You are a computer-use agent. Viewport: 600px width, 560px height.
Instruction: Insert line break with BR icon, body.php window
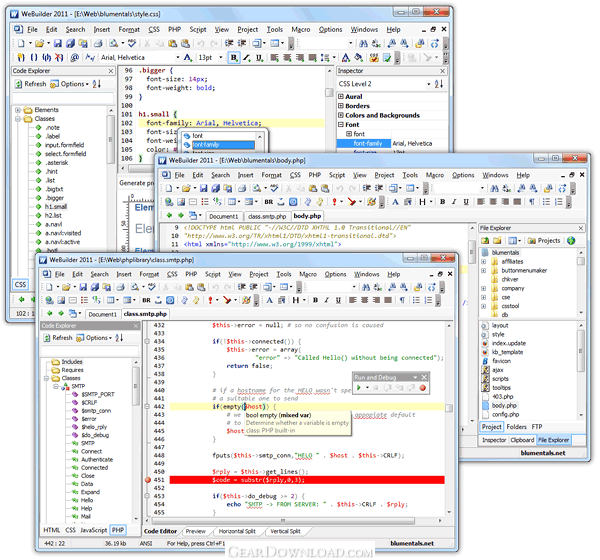269,202
